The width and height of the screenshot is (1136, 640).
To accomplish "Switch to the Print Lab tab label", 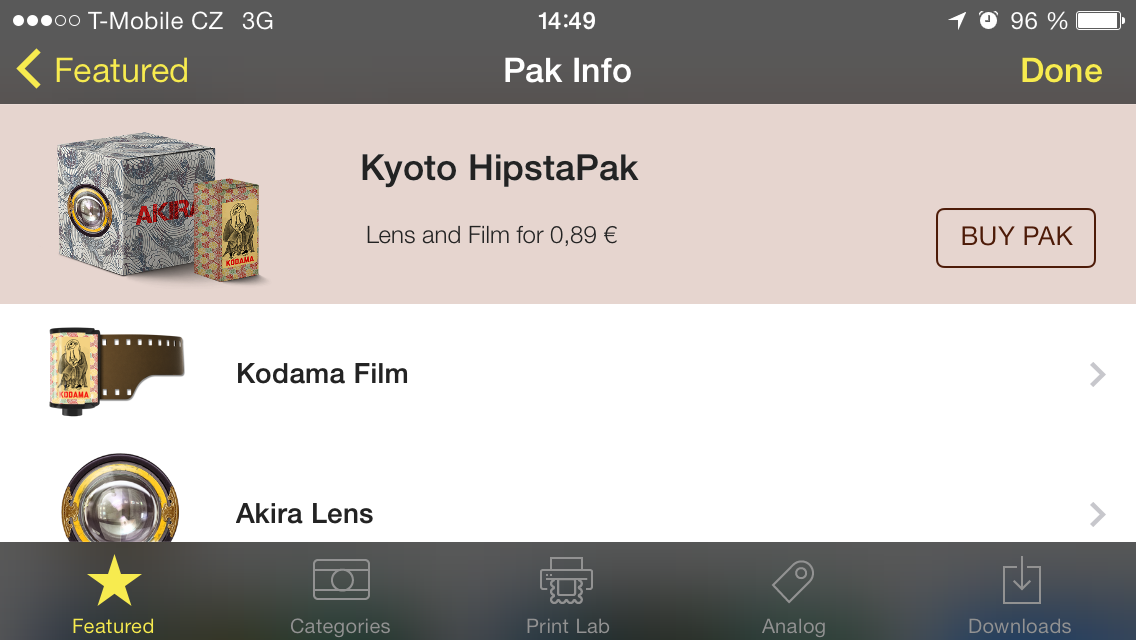I will click(x=567, y=627).
